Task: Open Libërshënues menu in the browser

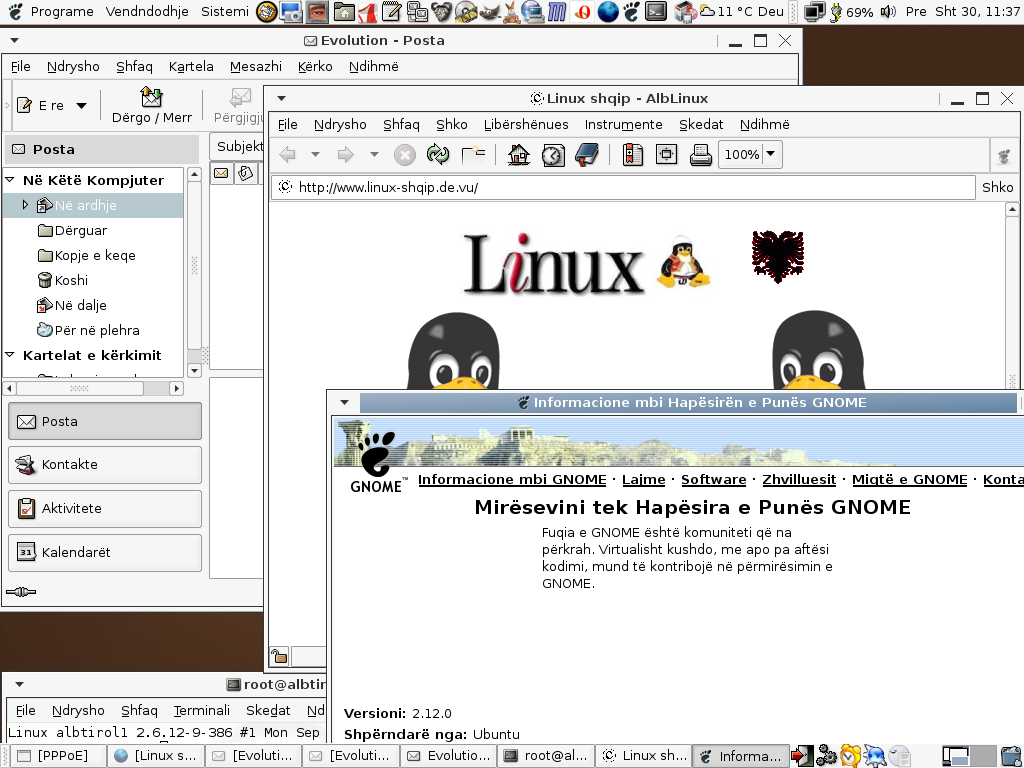Action: 526,124
